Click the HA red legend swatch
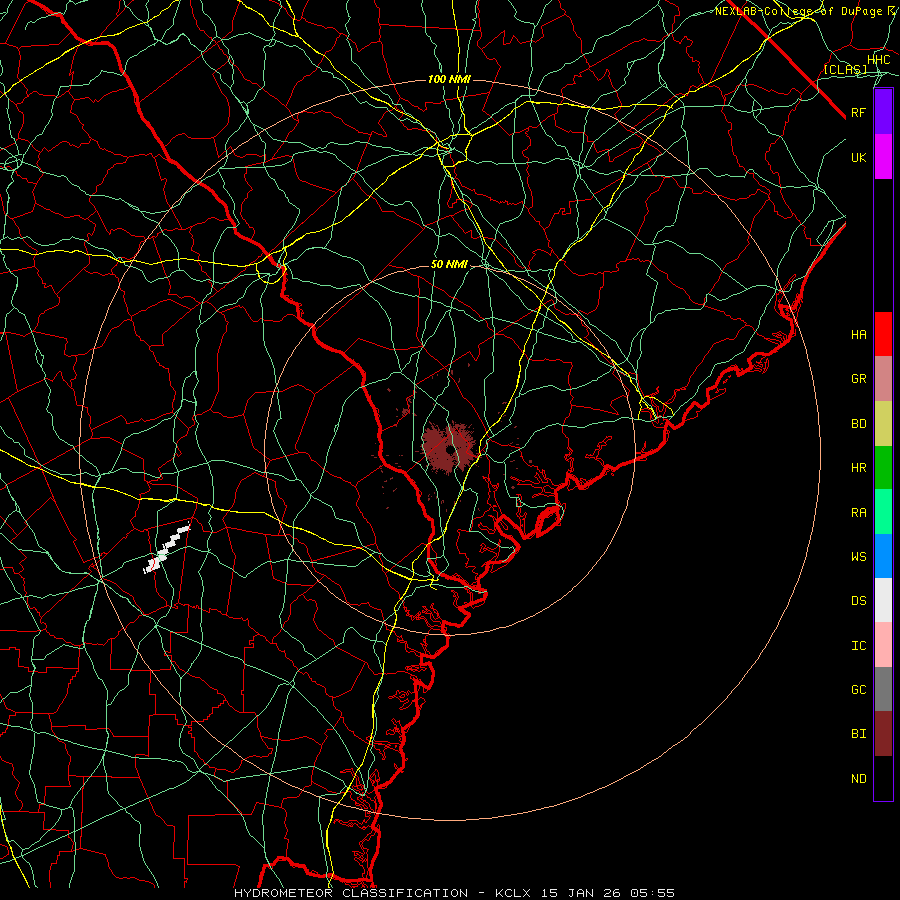 click(x=883, y=334)
